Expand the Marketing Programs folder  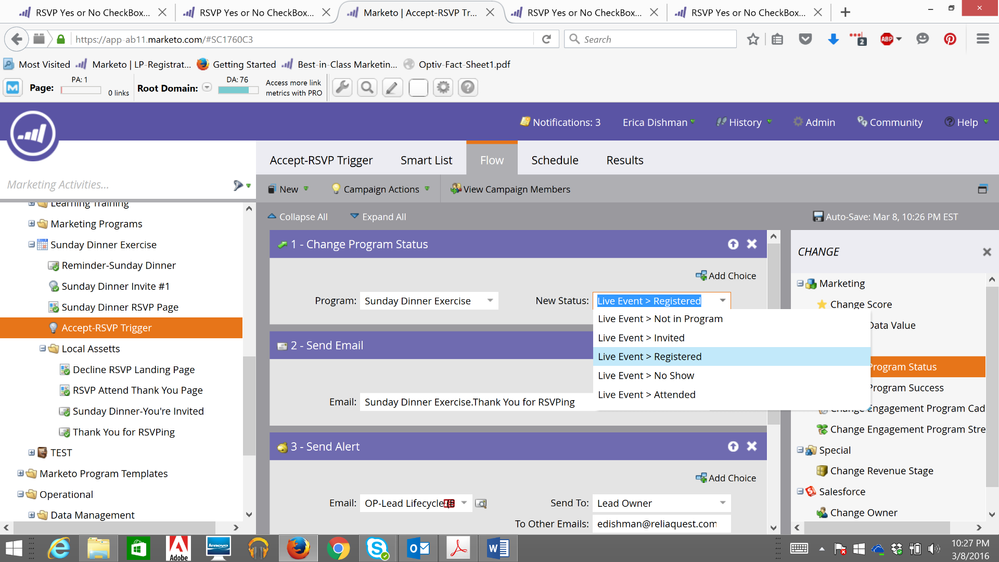(x=31, y=224)
